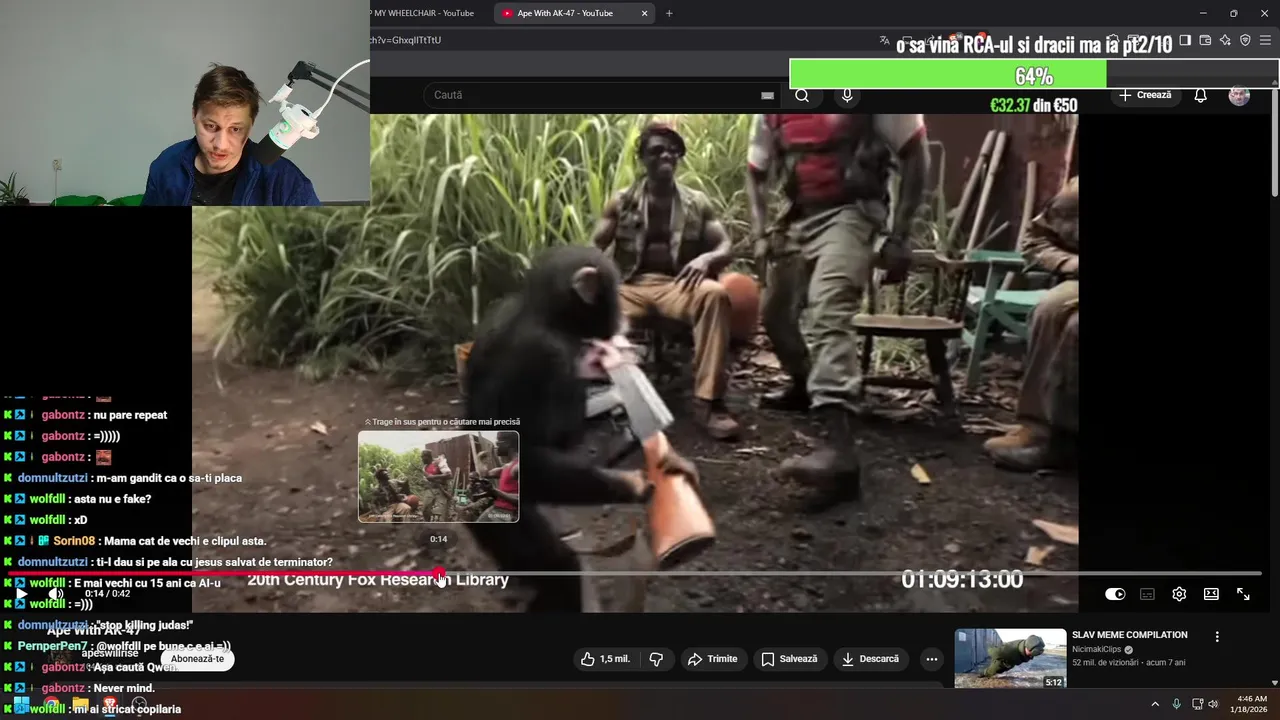The width and height of the screenshot is (1280, 720).
Task: Open File Explorer from the taskbar
Action: click(x=80, y=704)
